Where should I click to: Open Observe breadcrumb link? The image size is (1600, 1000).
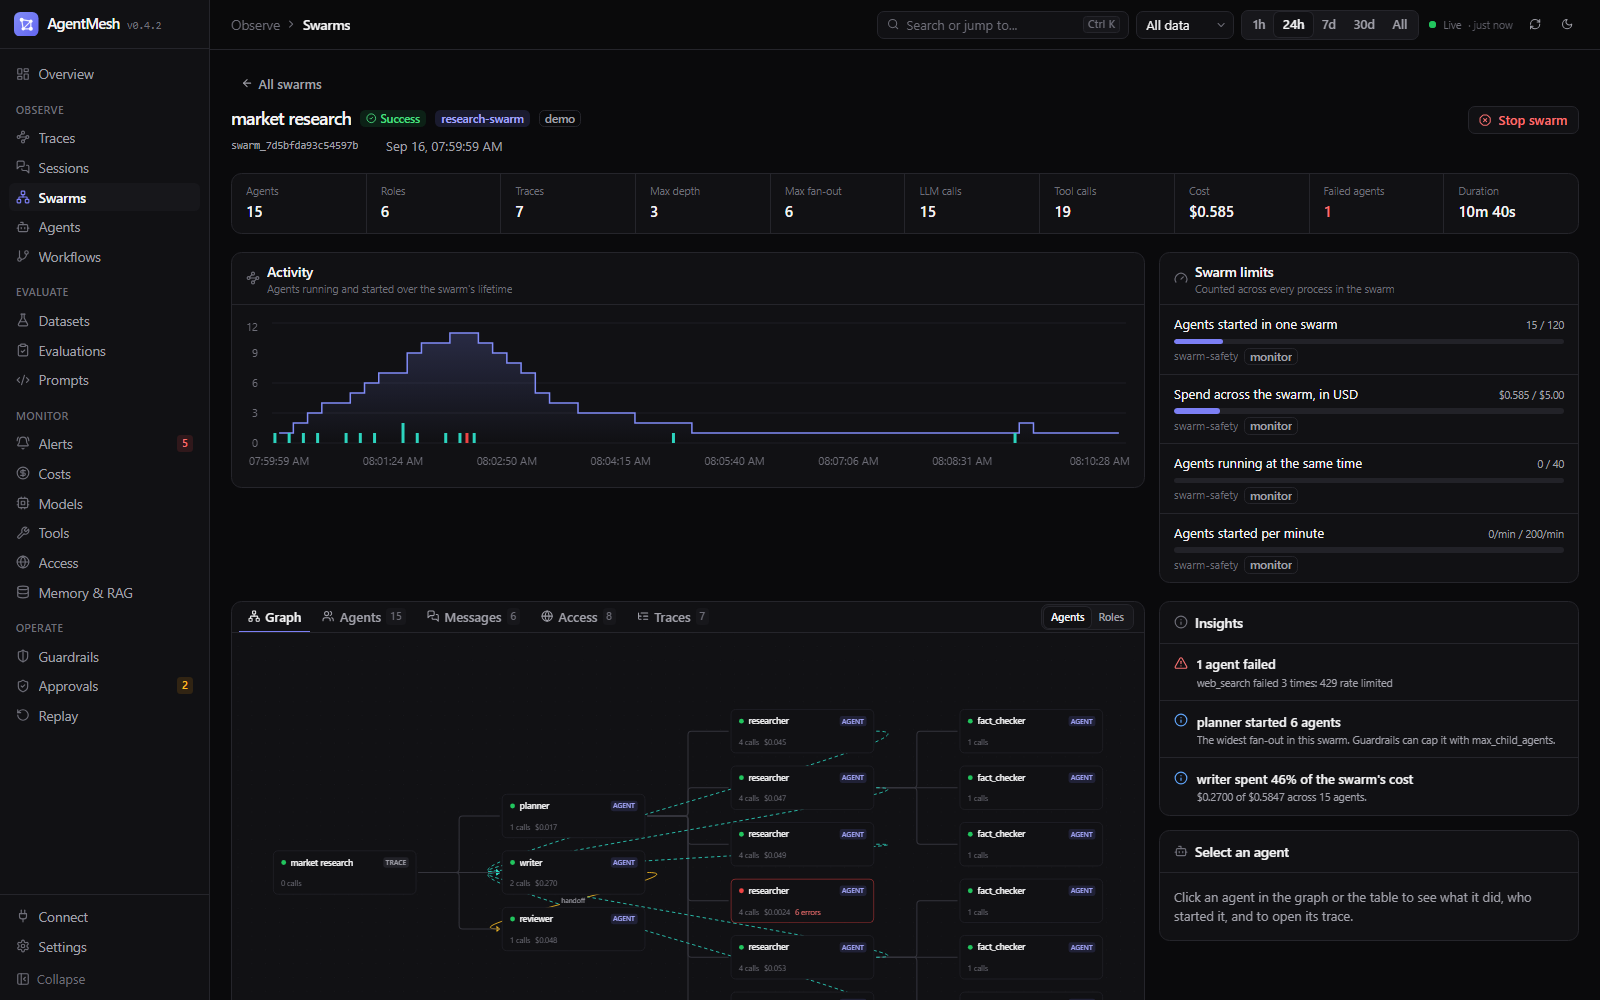coord(255,25)
